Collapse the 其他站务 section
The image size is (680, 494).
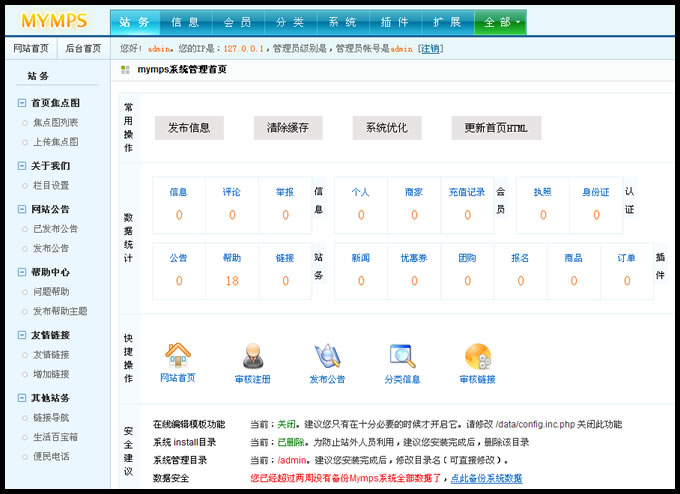[x=22, y=398]
